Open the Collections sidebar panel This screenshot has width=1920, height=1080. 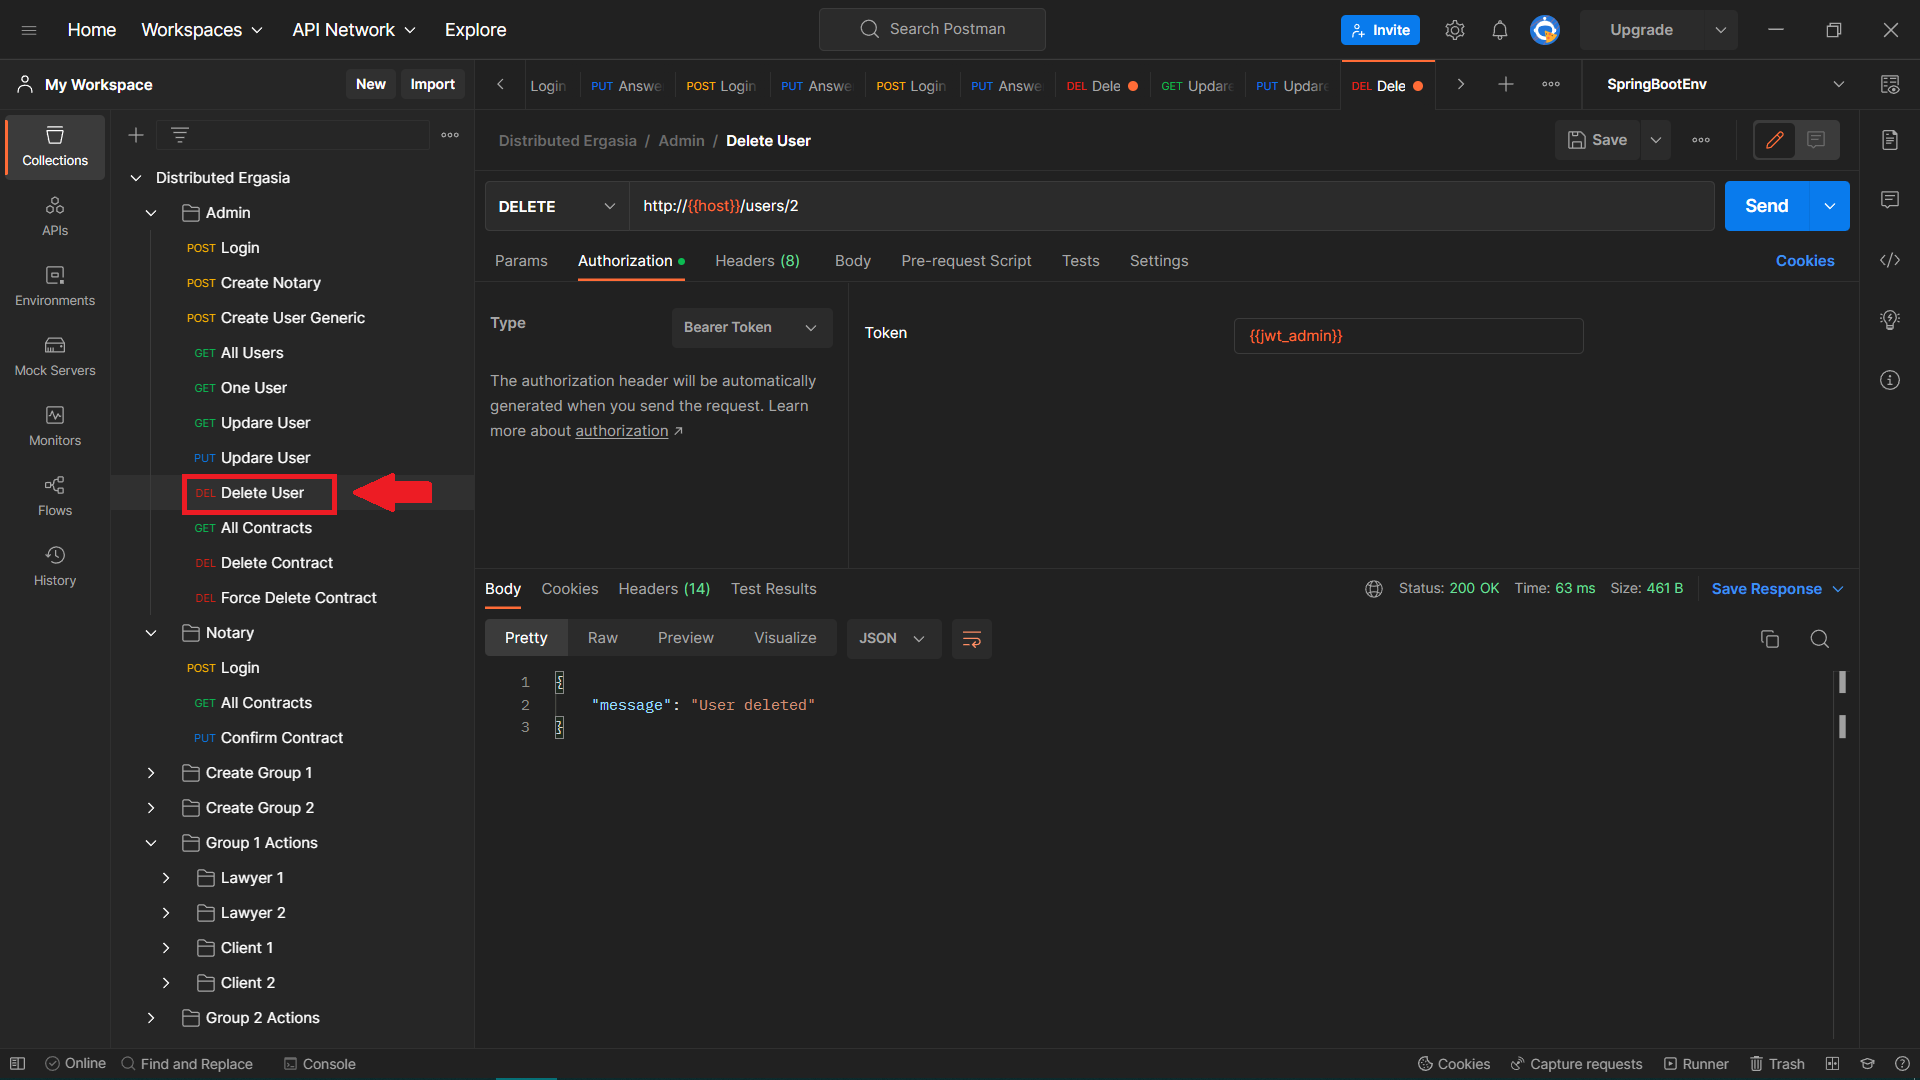pos(55,146)
